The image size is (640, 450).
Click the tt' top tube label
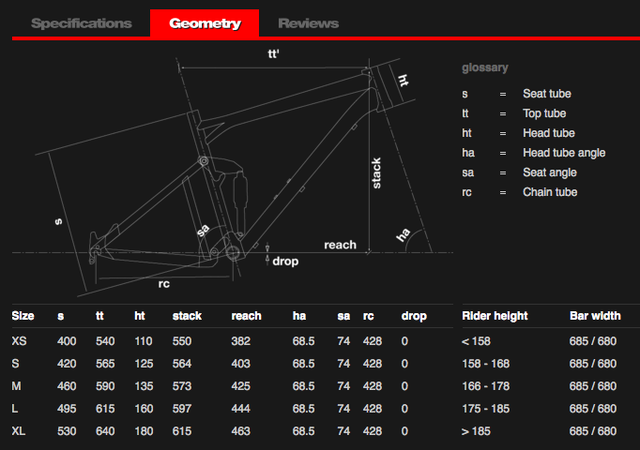[273, 56]
